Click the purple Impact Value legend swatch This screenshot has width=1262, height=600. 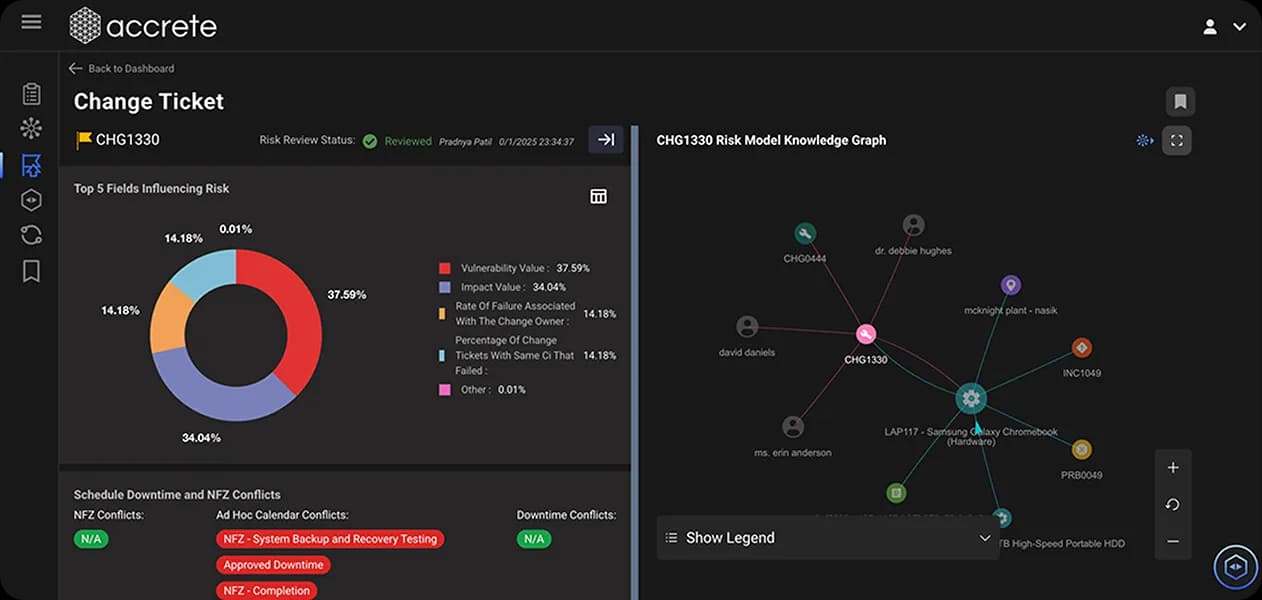(x=445, y=287)
